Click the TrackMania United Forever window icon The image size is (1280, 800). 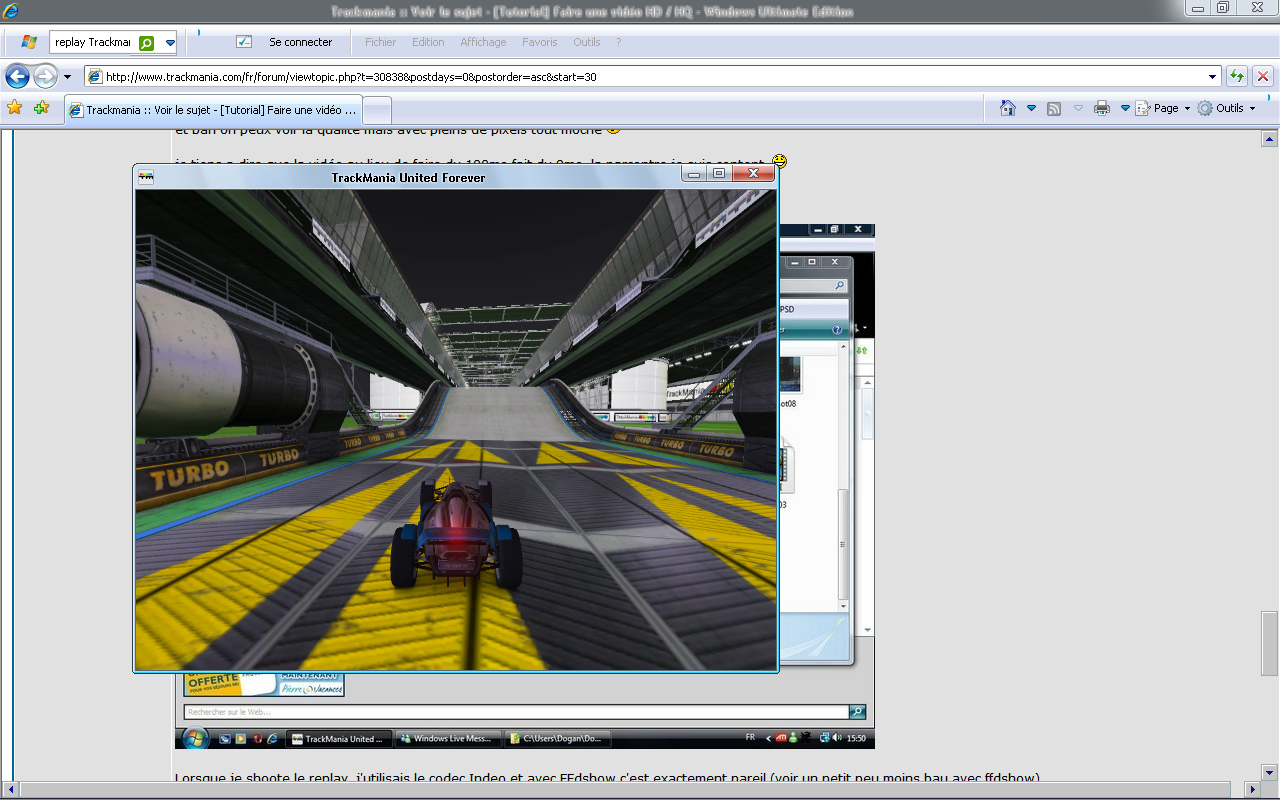click(x=146, y=177)
